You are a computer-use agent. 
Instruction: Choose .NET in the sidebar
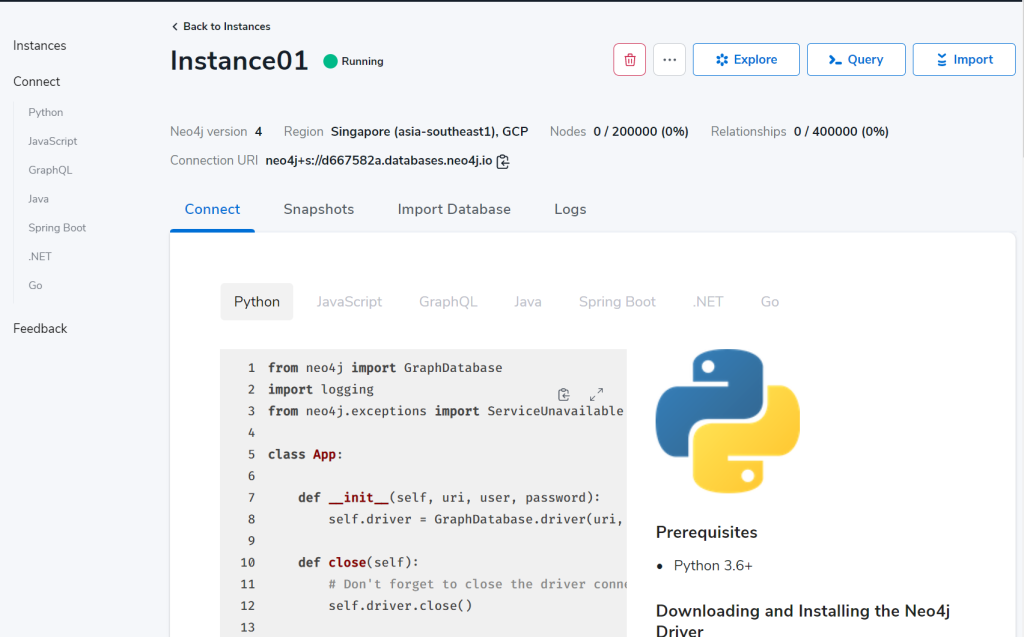pos(40,256)
